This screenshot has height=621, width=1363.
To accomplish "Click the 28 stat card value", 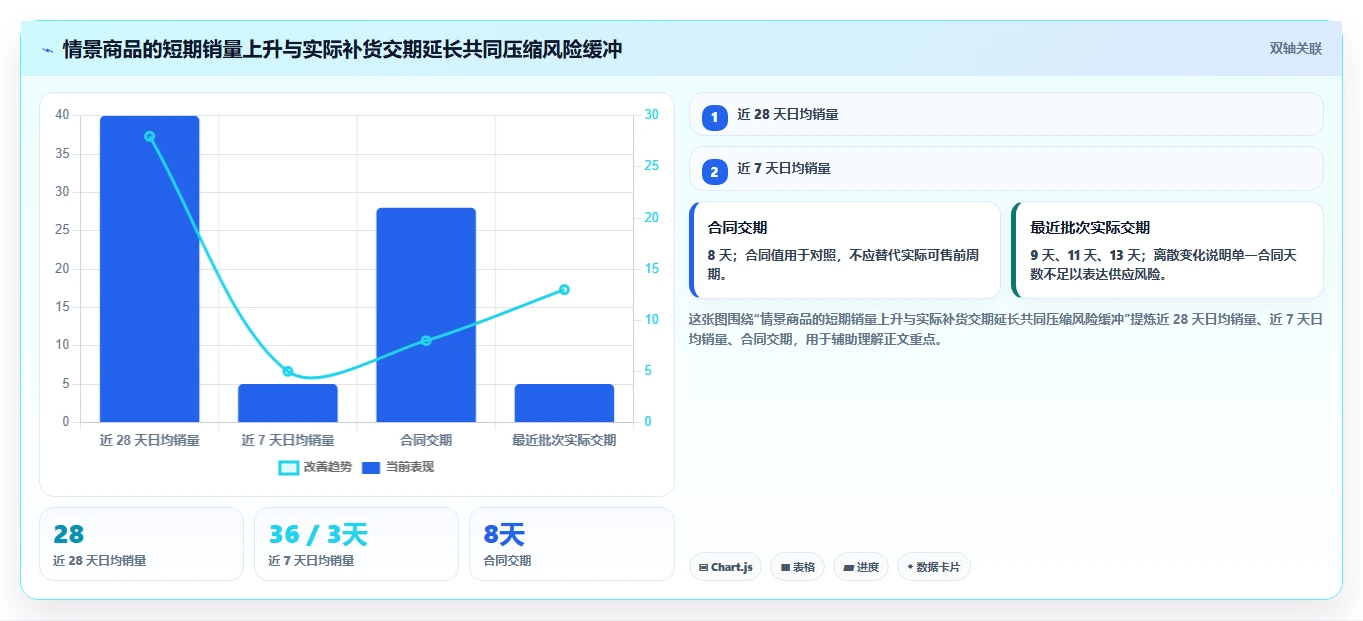I will click(x=69, y=535).
